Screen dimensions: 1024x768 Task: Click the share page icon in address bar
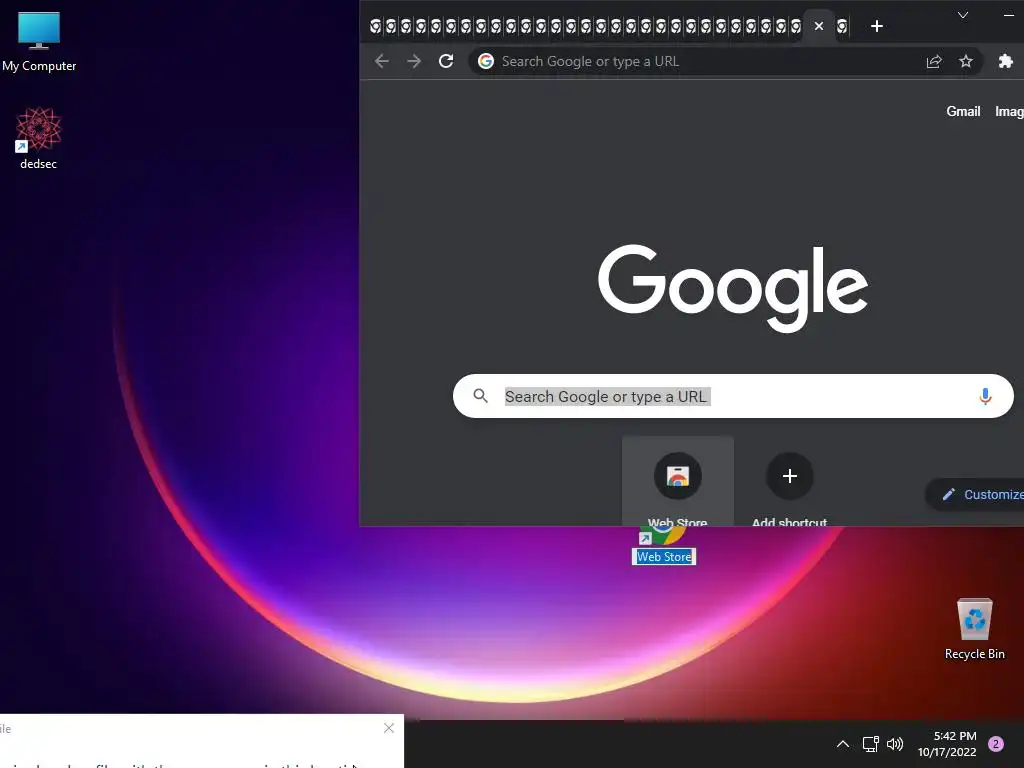pyautogui.click(x=934, y=61)
